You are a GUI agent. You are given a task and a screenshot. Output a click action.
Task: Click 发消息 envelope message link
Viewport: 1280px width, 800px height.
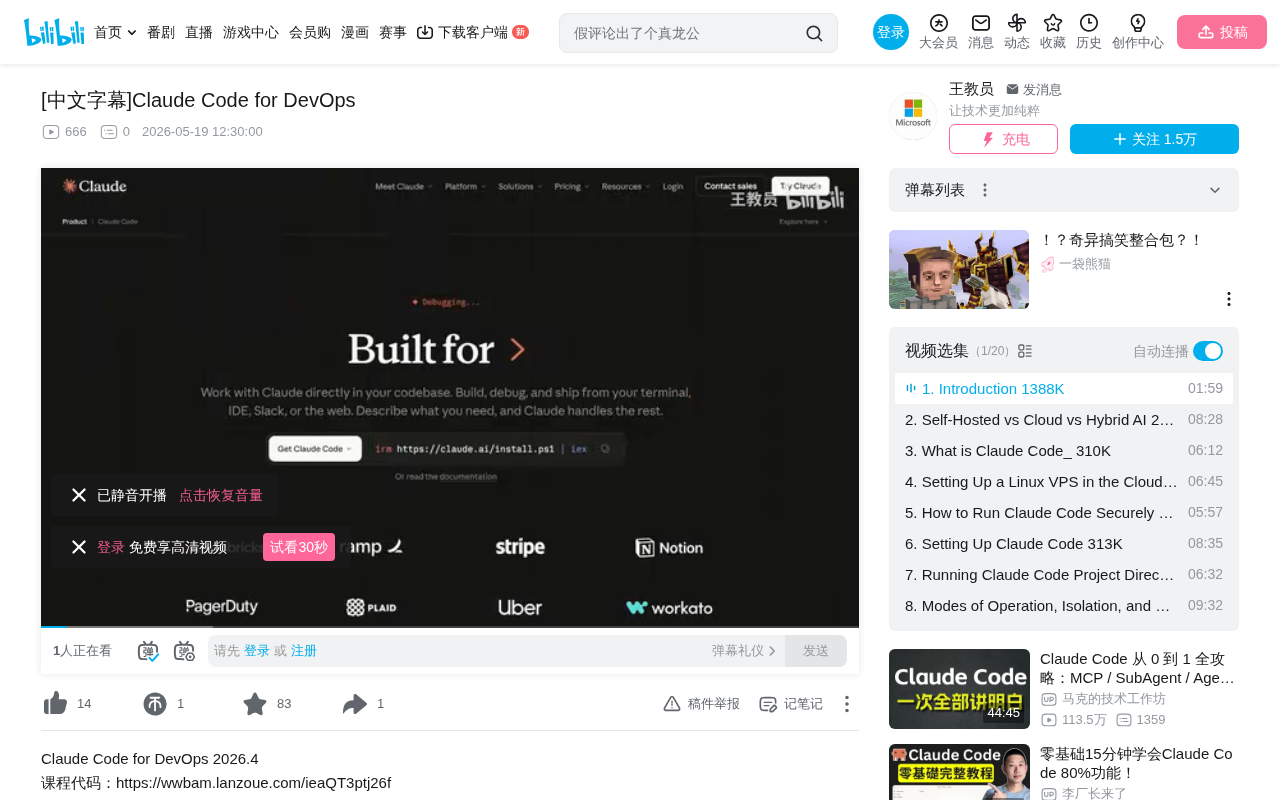tap(1034, 90)
